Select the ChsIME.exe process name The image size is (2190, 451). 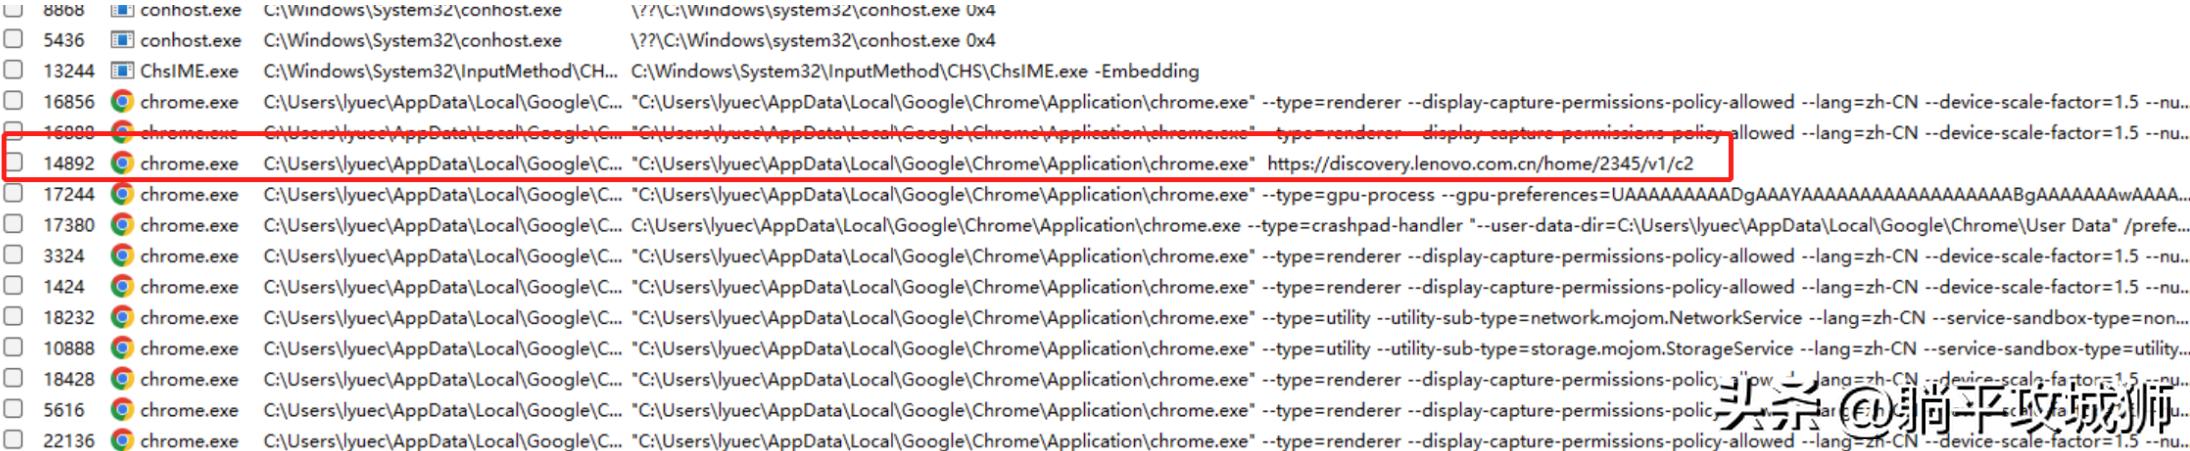coord(189,71)
